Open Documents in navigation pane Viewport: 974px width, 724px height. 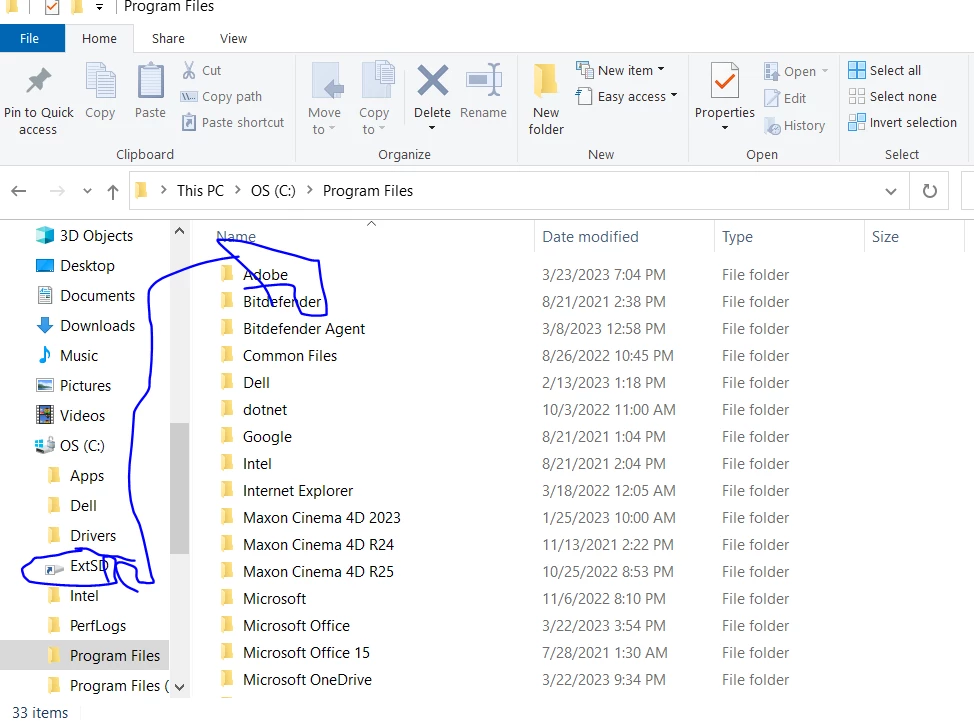tap(86, 296)
